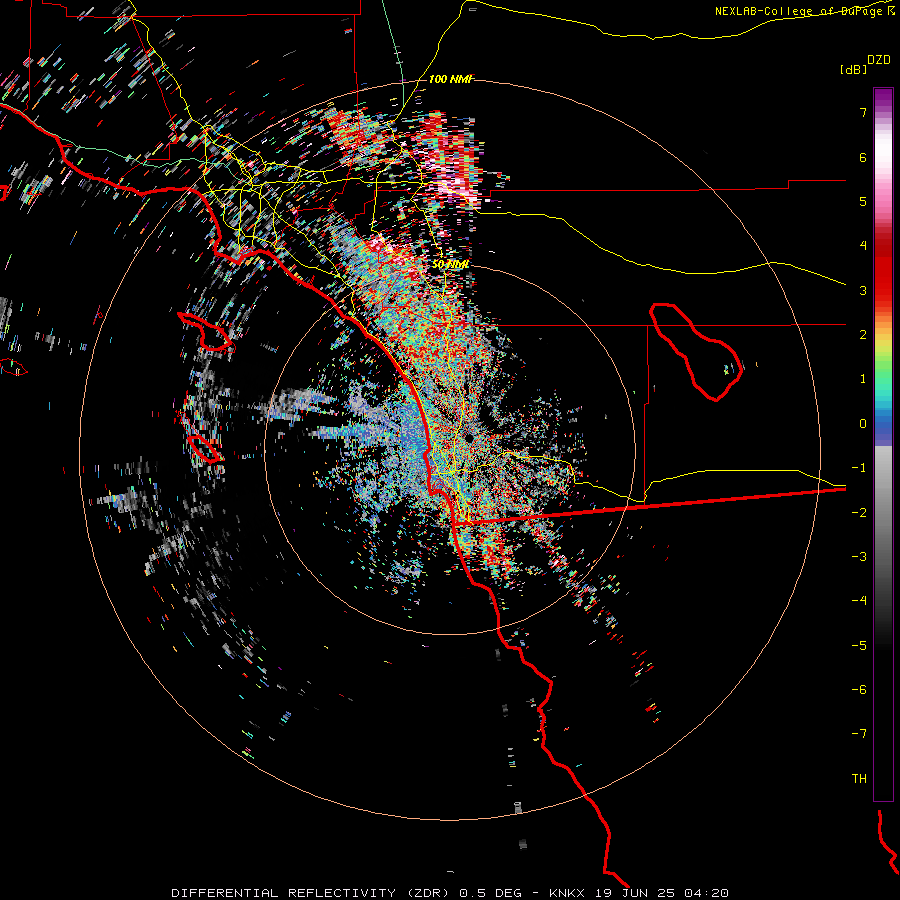Click the -5 value on the color scale
Image resolution: width=900 pixels, height=900 pixels.
click(859, 646)
